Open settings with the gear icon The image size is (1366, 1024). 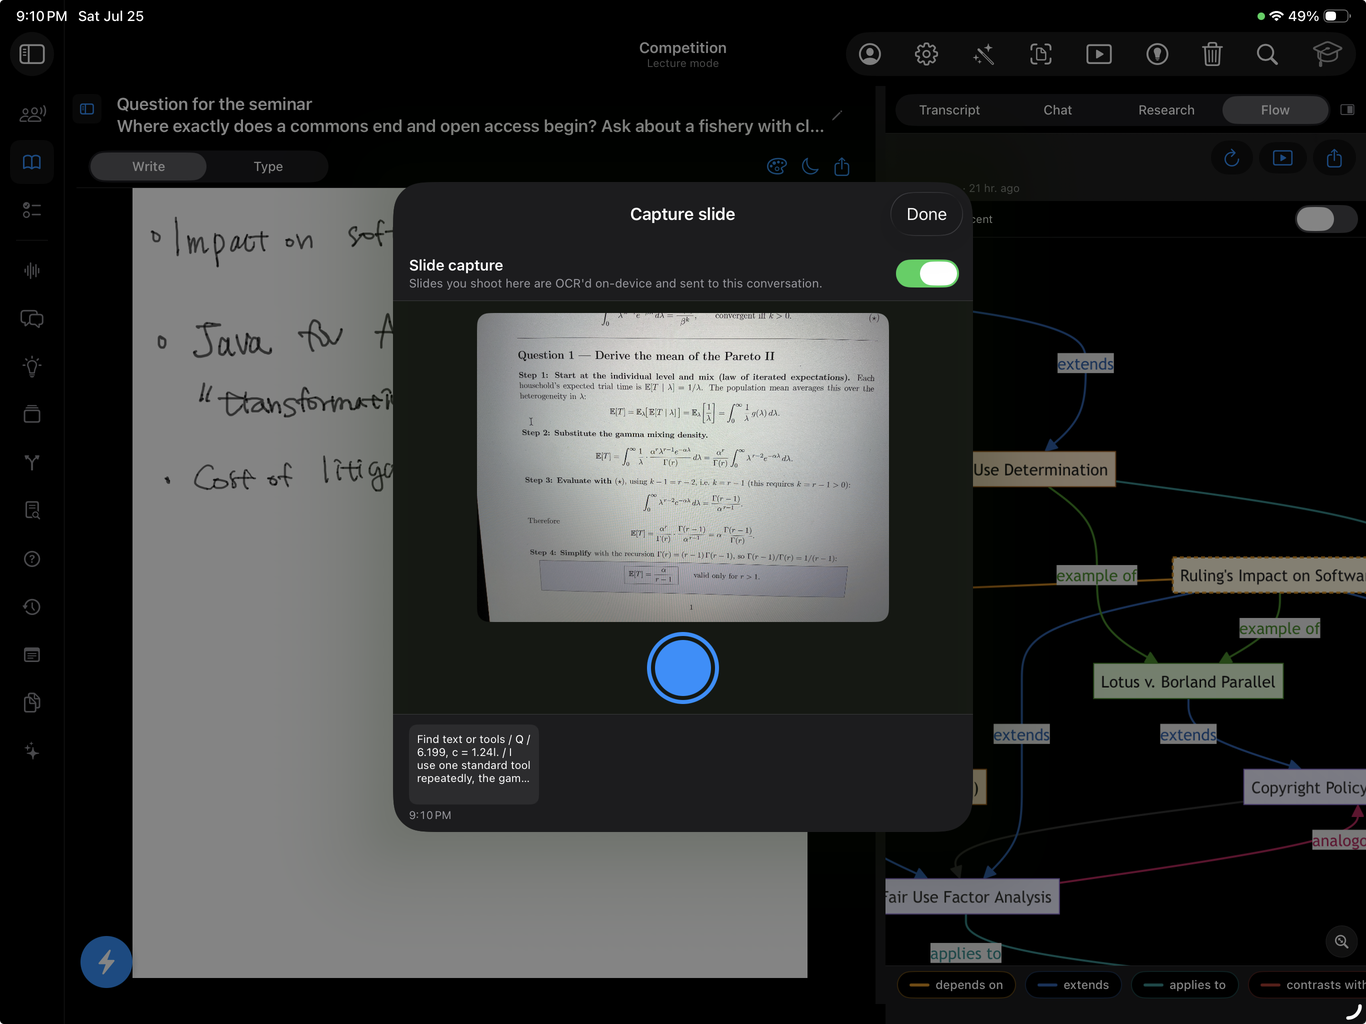tap(927, 54)
